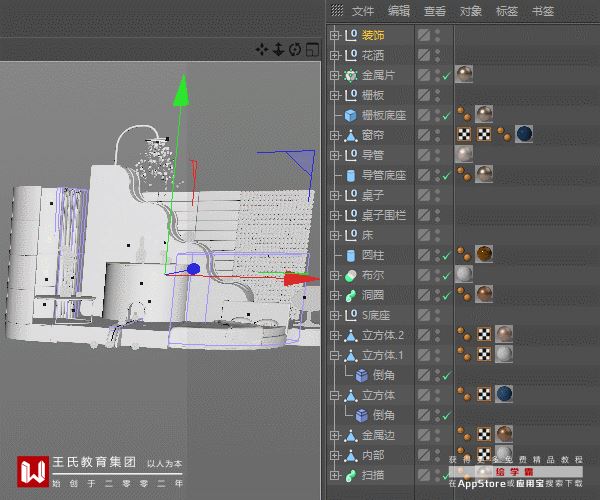Expand the 金属边 object

click(x=335, y=435)
